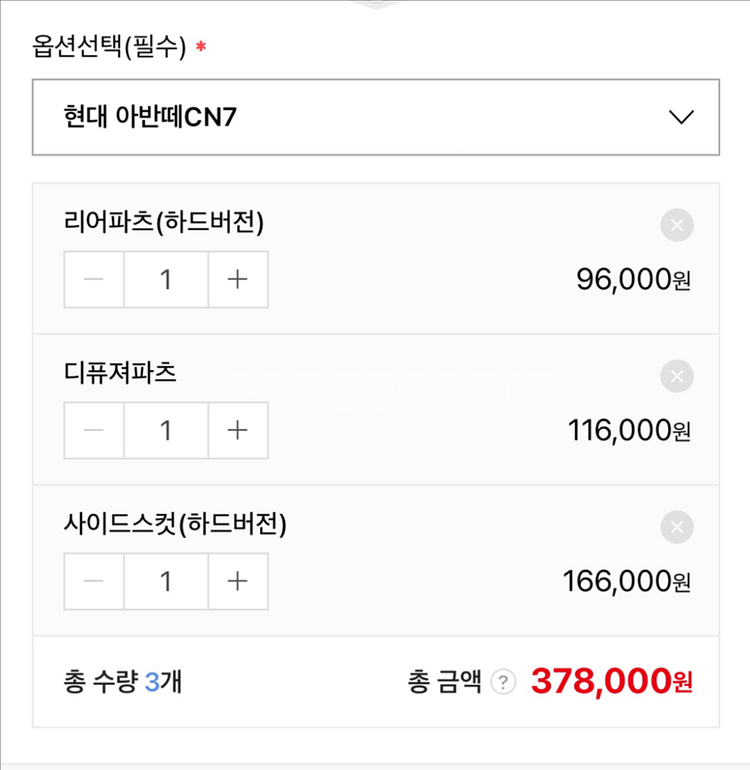Screen dimensions: 750x770
Task: Click the 378,000원 total price
Action: [611, 682]
